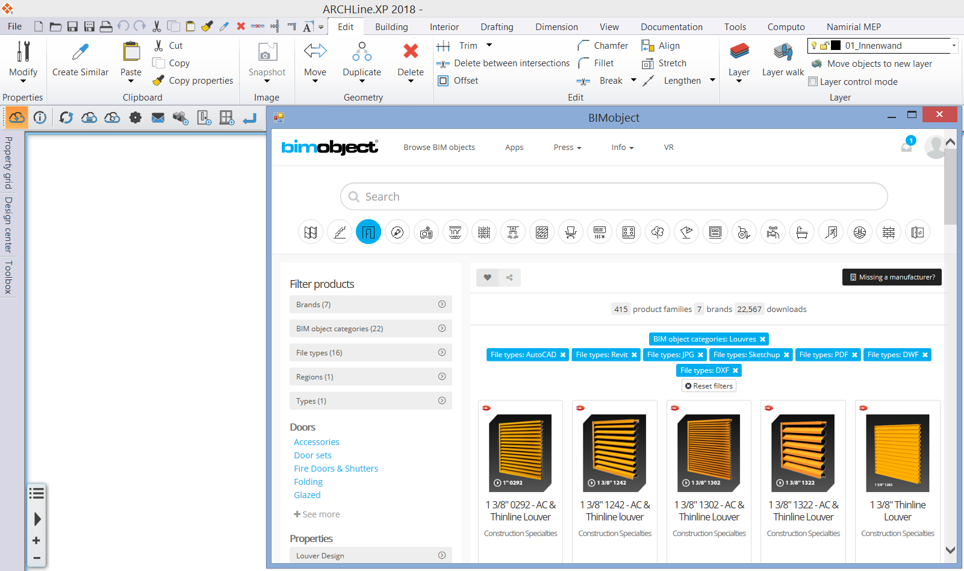The image size is (964, 571).
Task: Open the Info dropdown menu
Action: point(622,148)
